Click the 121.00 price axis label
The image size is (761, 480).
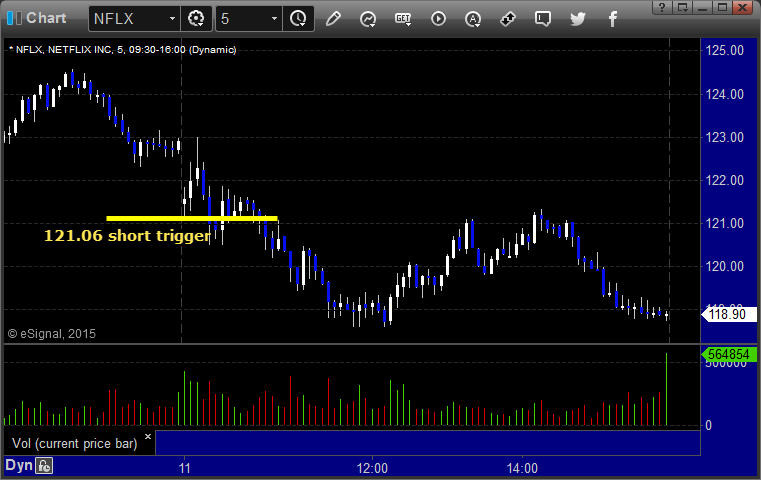[725, 223]
